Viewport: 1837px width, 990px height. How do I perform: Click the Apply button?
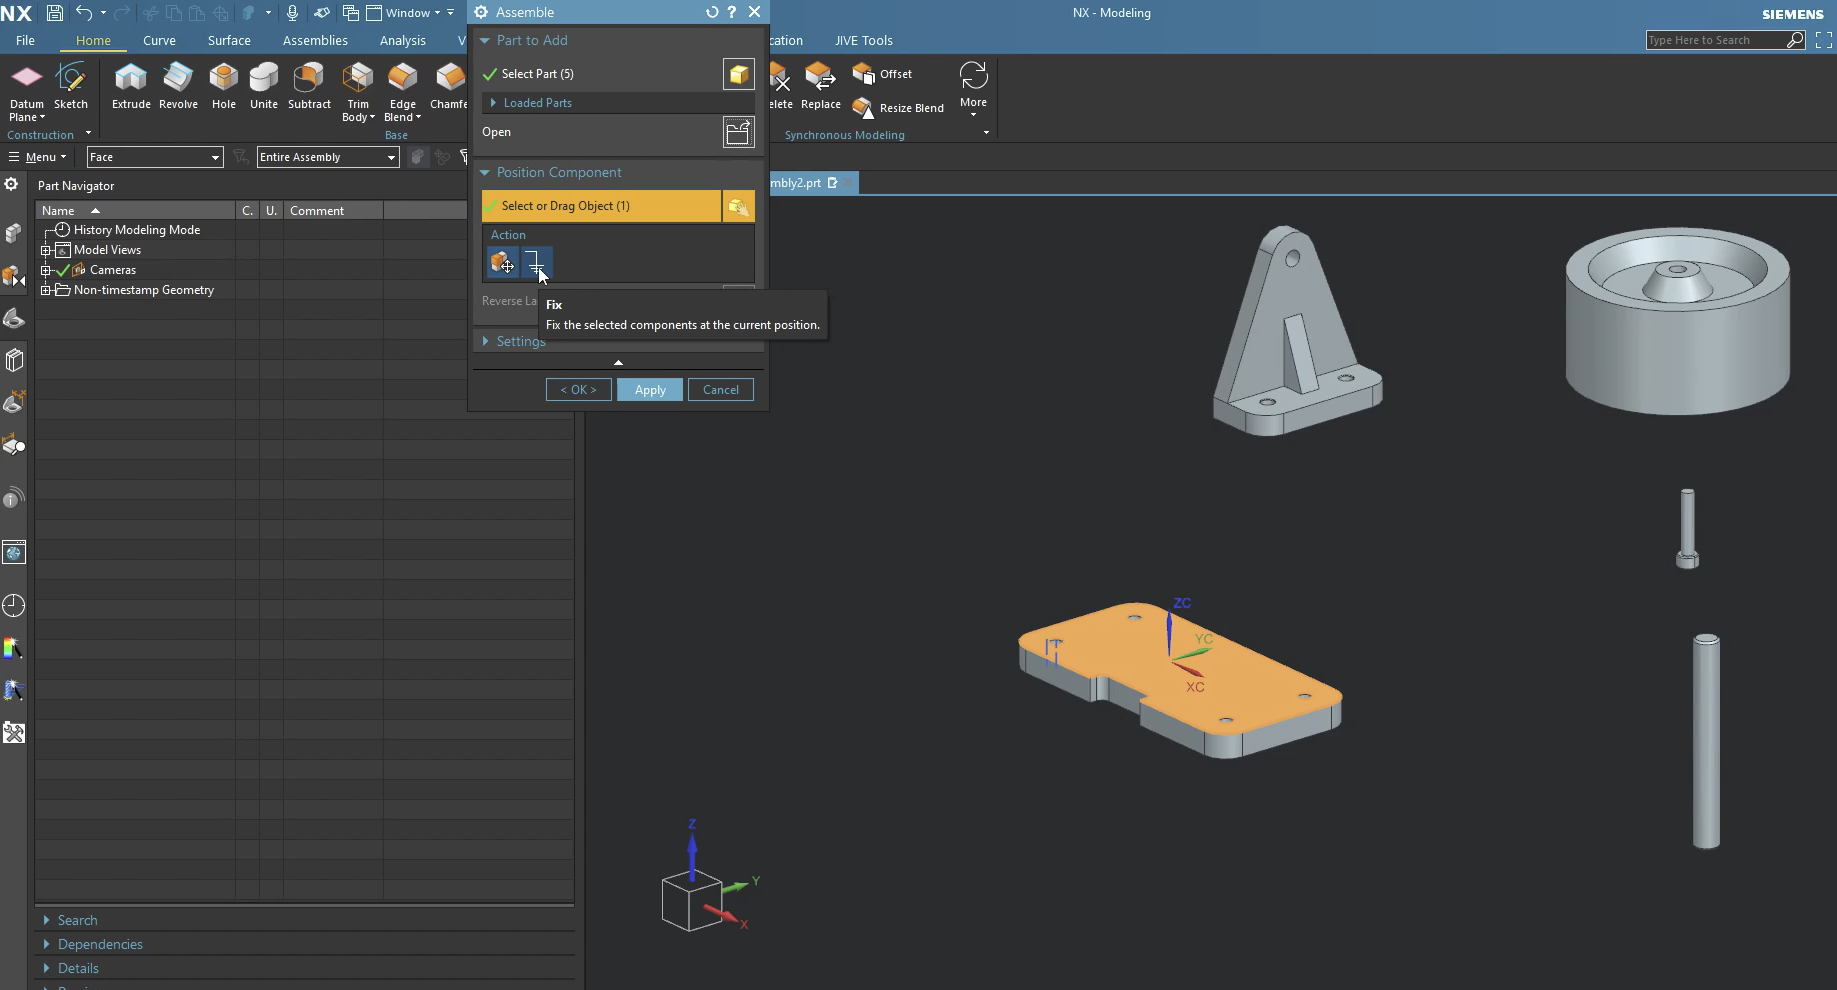coord(650,390)
